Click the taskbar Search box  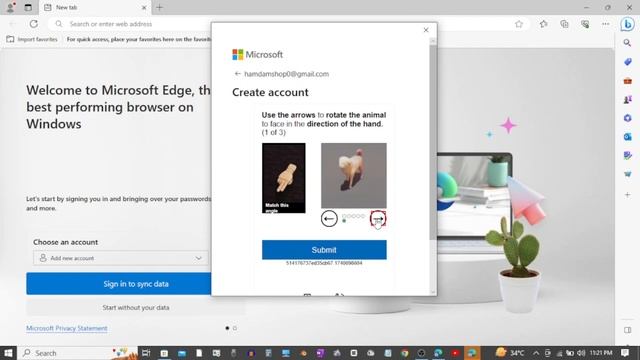tap(78, 353)
